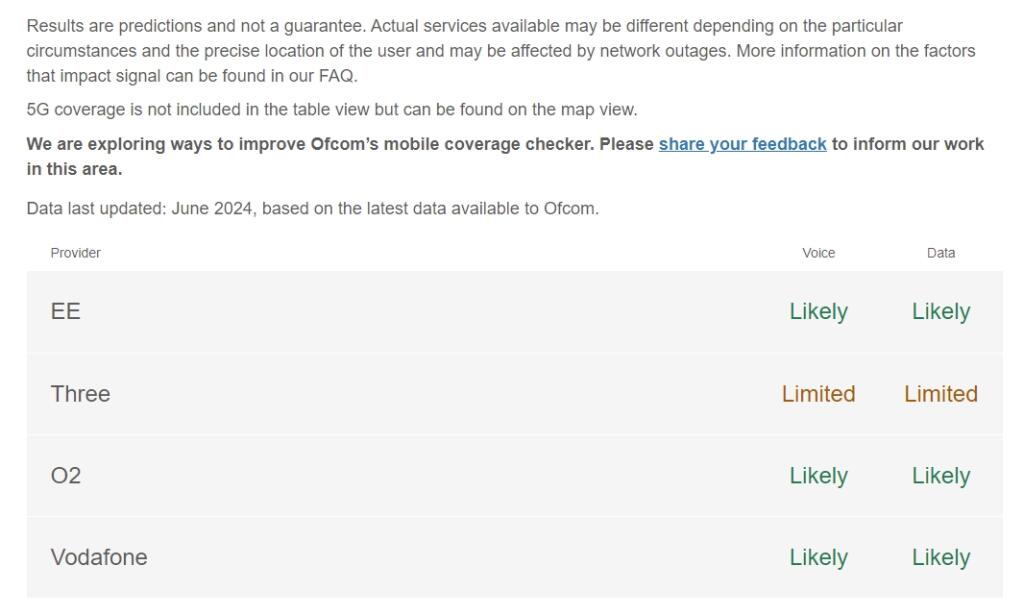Click the Voice column header

click(x=818, y=253)
